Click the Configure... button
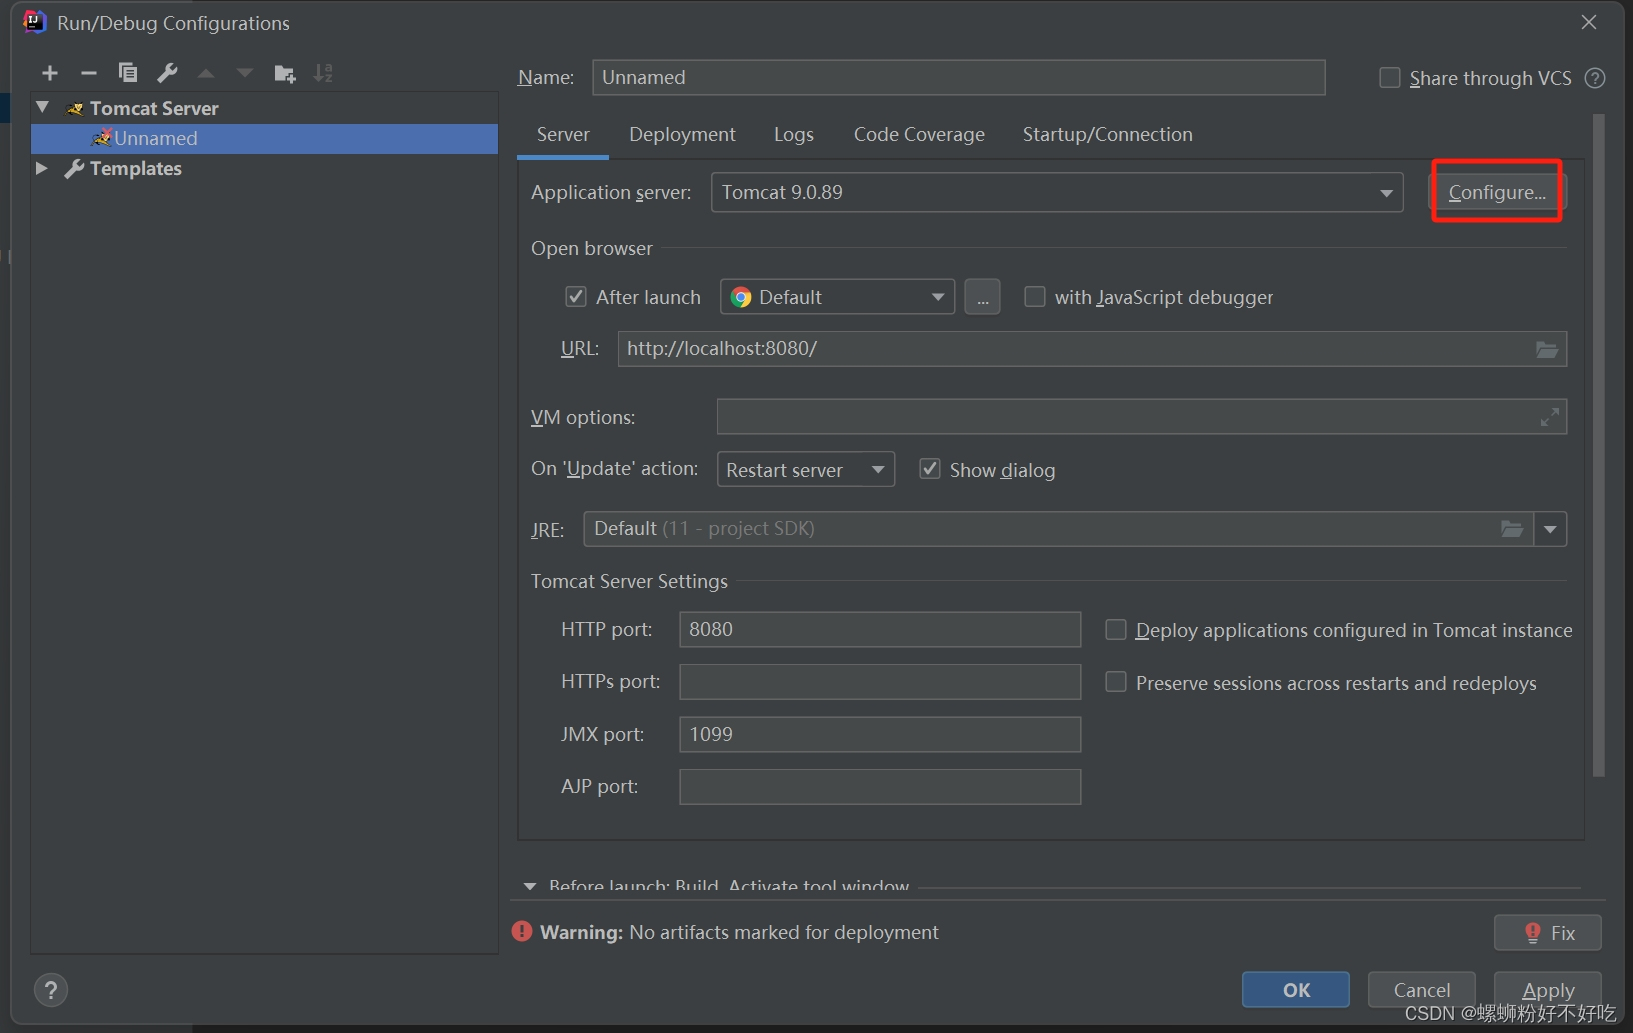The height and width of the screenshot is (1033, 1633). (x=1497, y=192)
